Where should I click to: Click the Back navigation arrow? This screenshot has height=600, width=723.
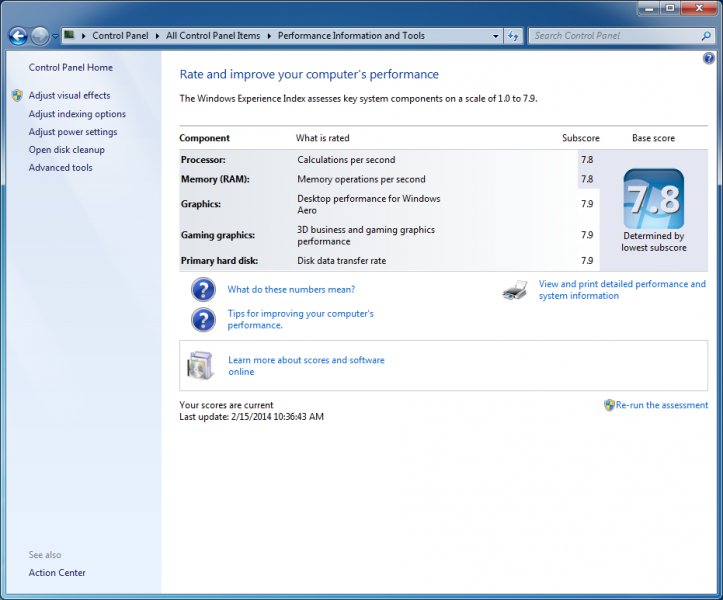click(18, 36)
